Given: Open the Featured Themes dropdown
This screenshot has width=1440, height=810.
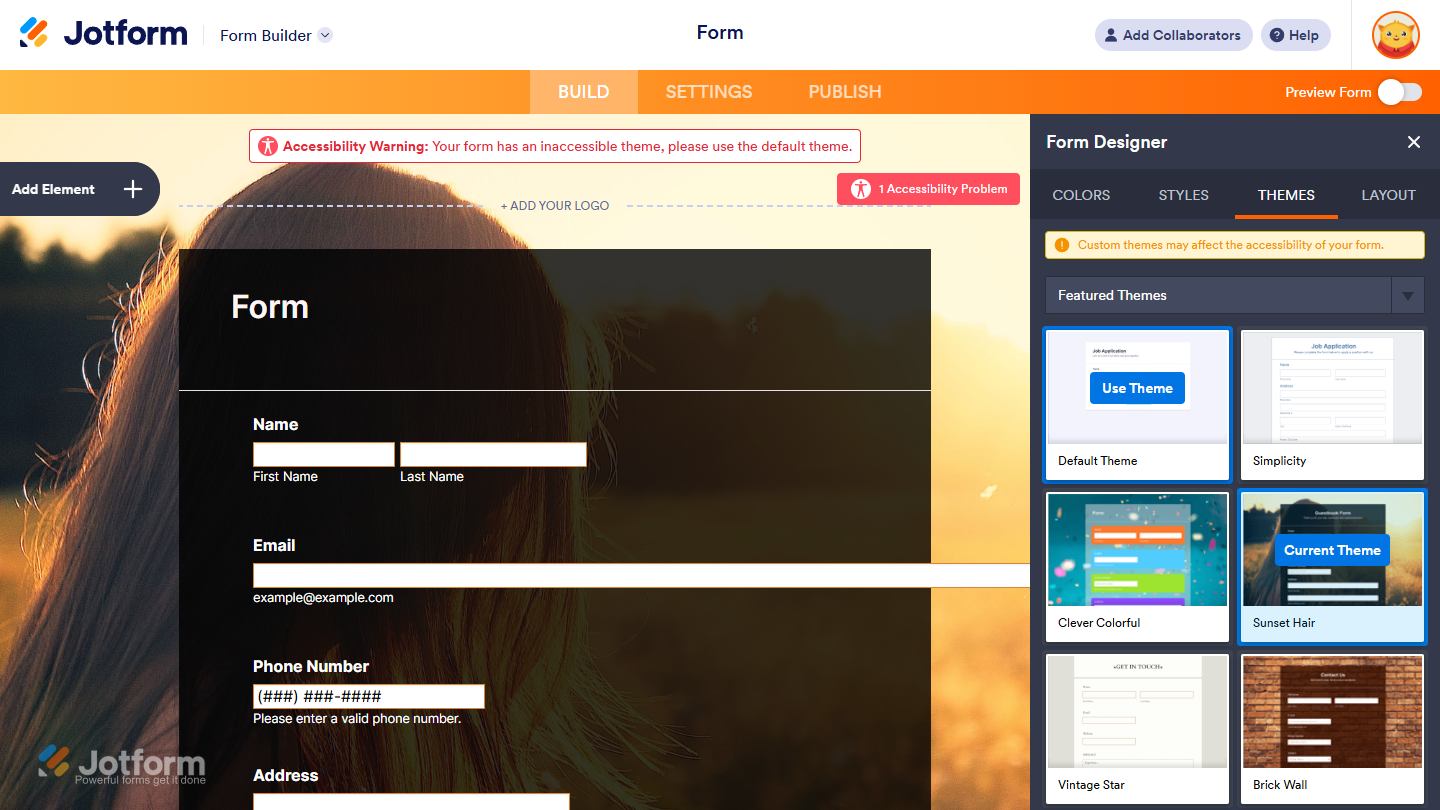Looking at the screenshot, I should click(1220, 295).
